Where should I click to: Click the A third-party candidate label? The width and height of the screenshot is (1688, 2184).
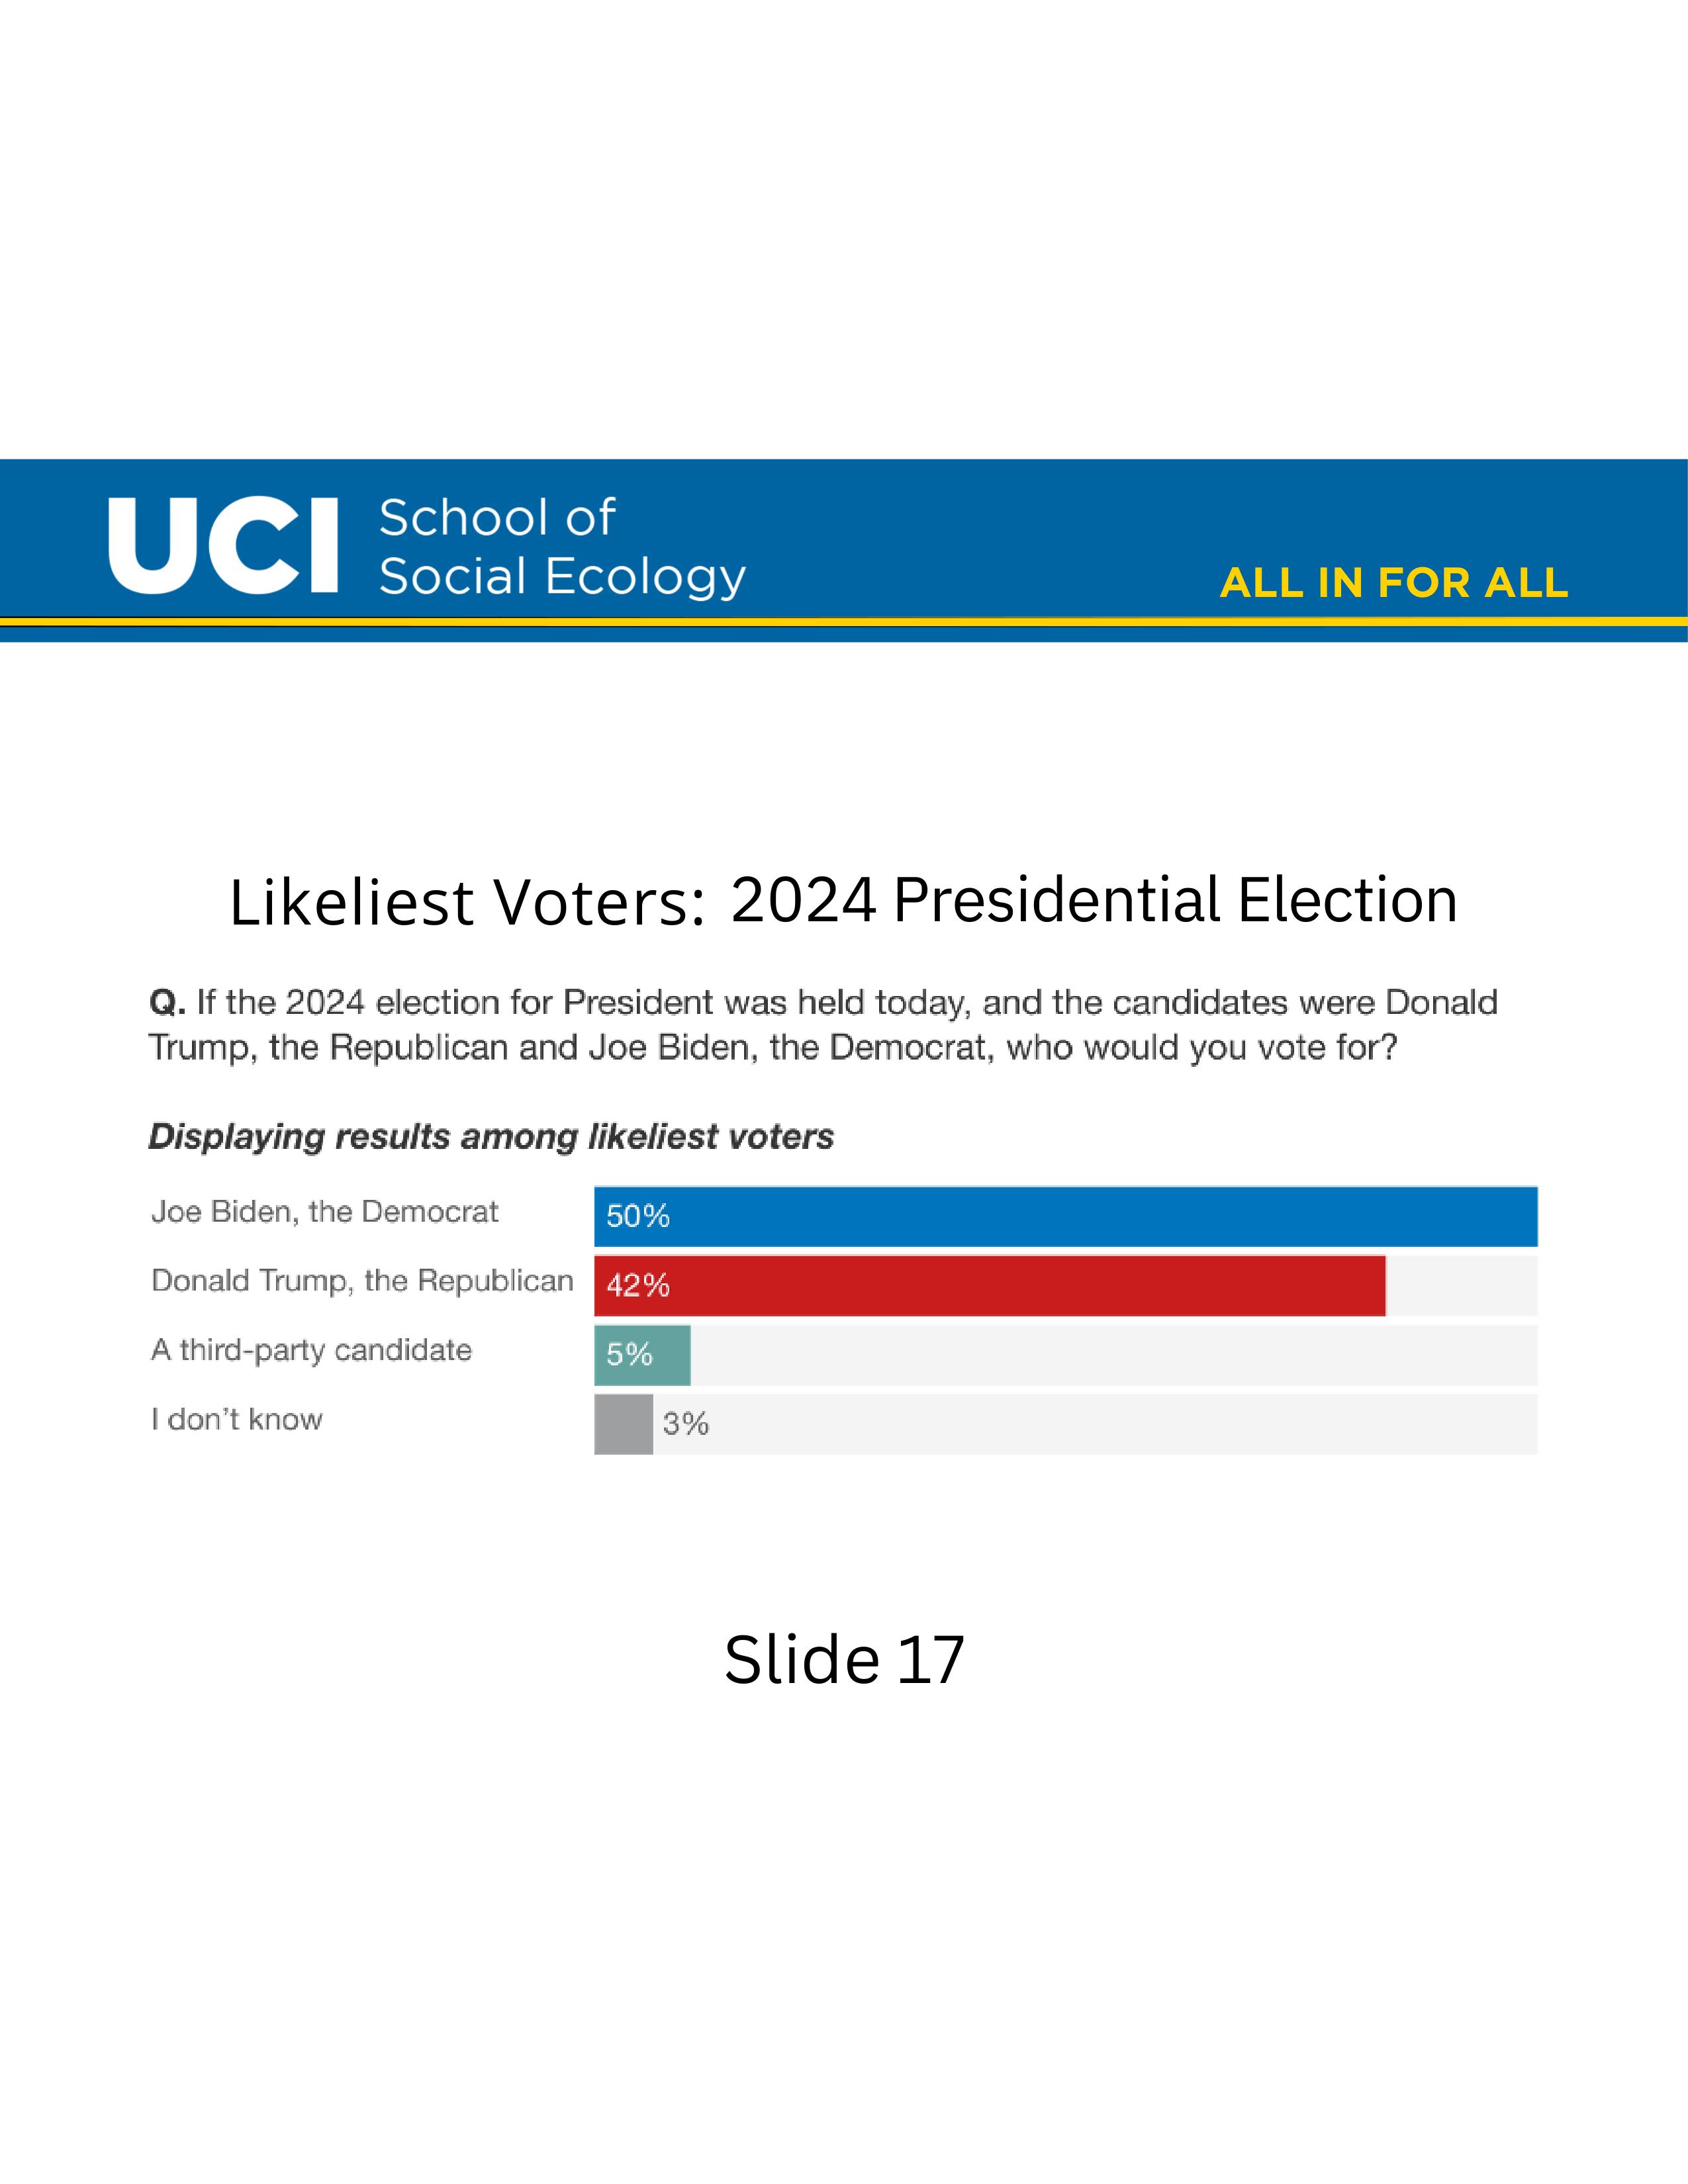(x=311, y=1350)
